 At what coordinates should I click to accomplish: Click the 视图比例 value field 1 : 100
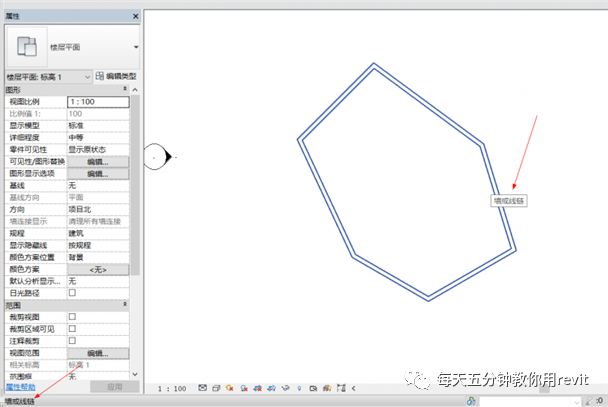tap(98, 102)
